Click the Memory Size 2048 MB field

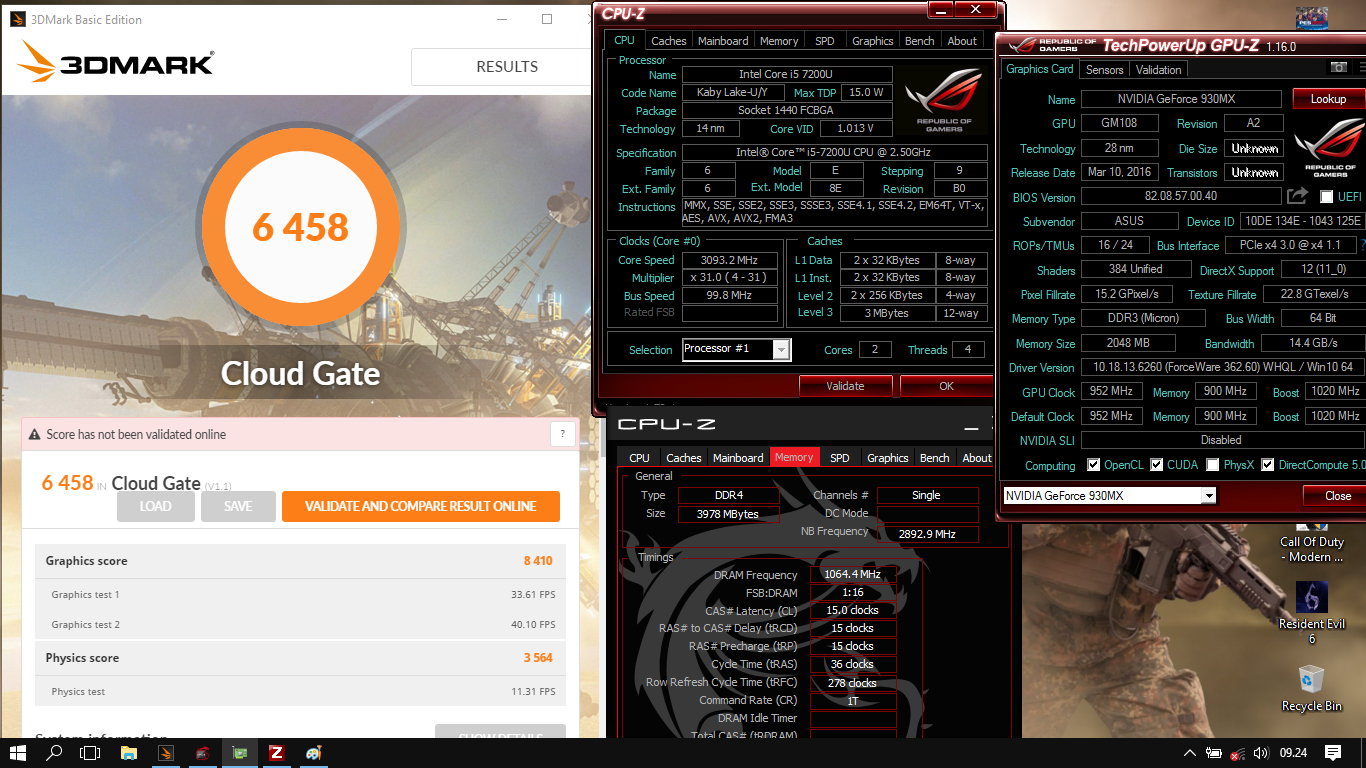1128,343
